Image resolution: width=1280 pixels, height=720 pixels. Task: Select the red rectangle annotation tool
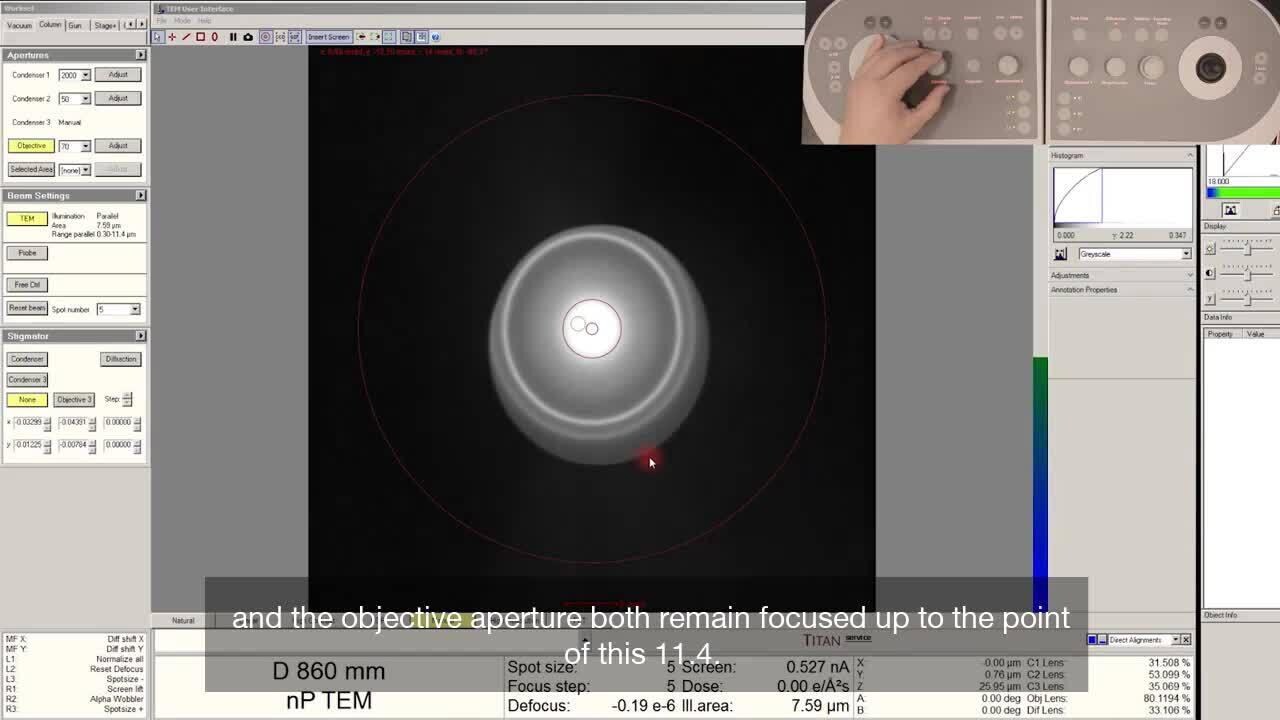tap(200, 37)
